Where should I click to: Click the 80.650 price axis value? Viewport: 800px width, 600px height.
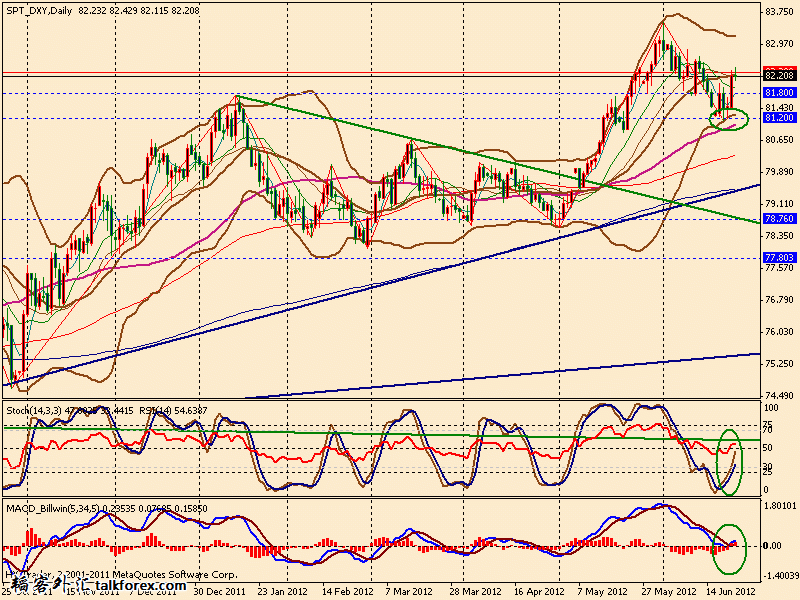pyautogui.click(x=780, y=139)
